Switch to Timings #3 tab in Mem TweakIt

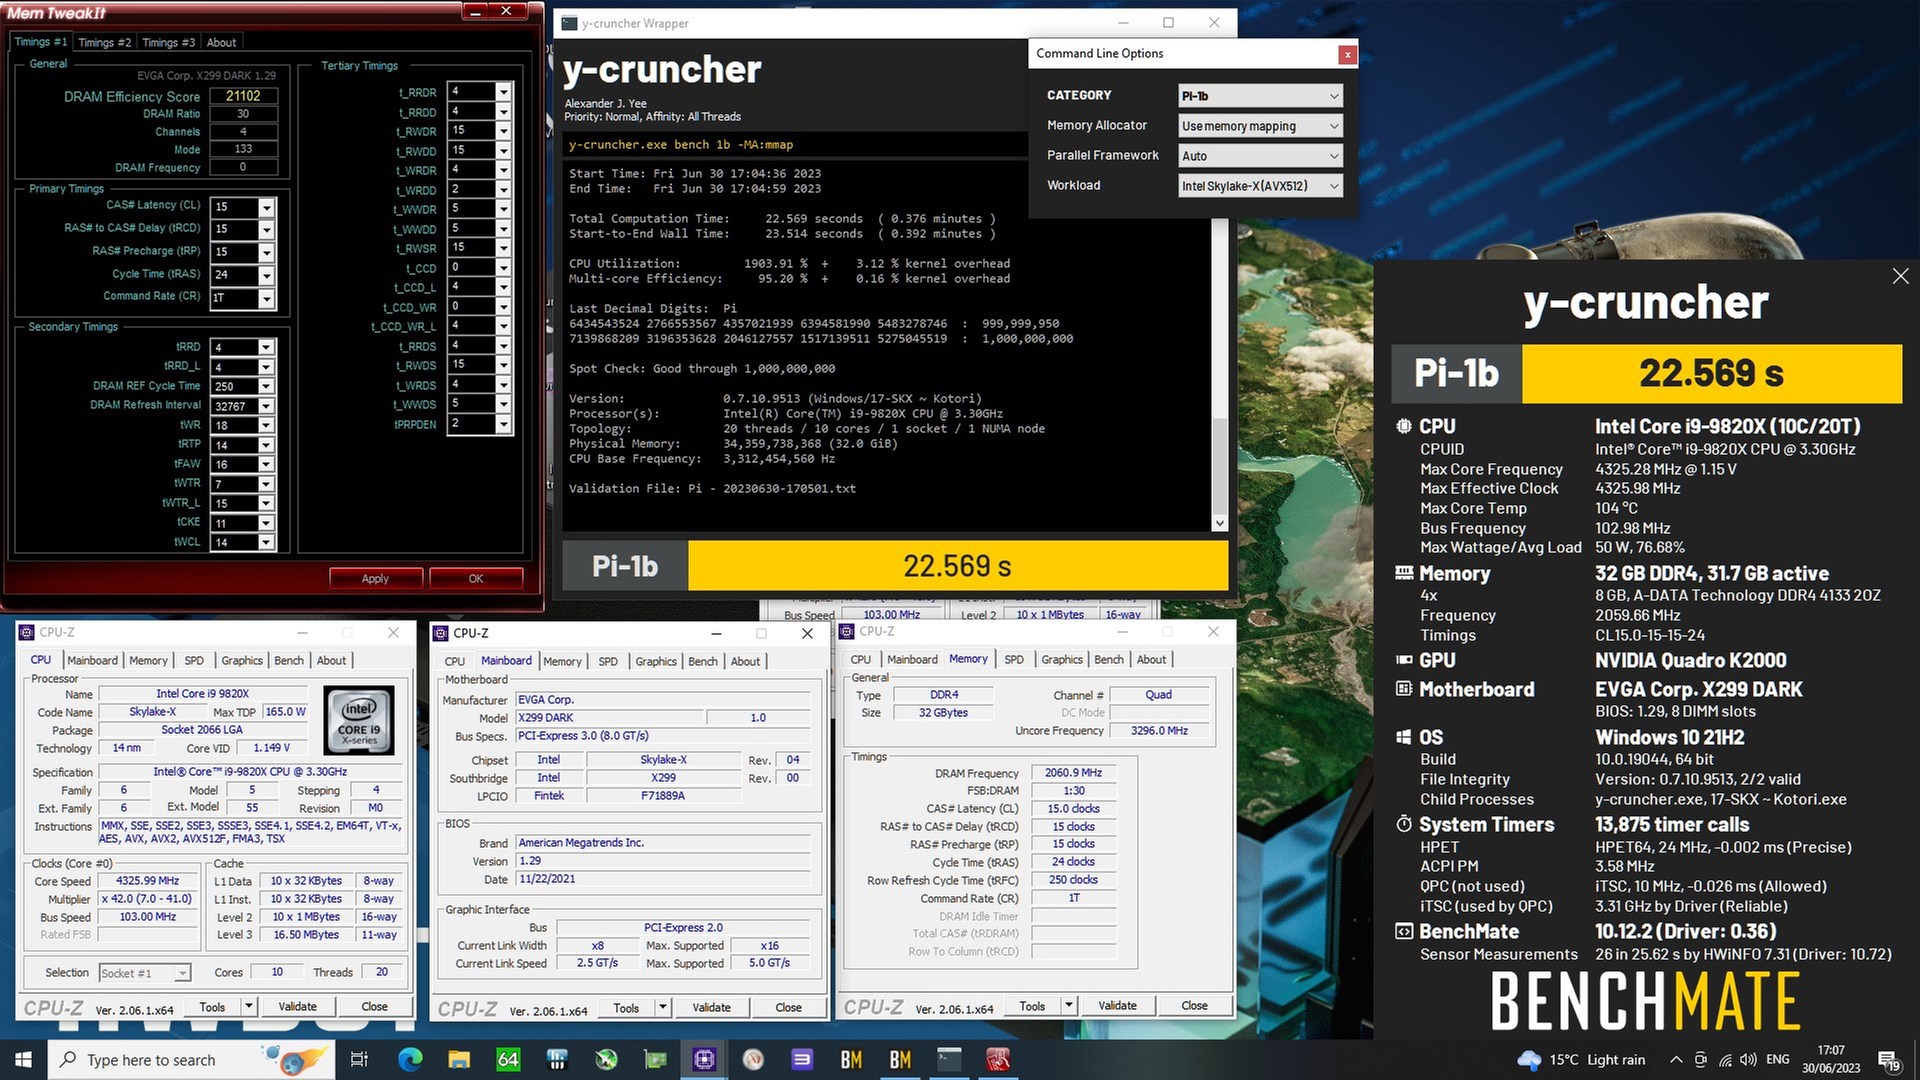(x=168, y=42)
